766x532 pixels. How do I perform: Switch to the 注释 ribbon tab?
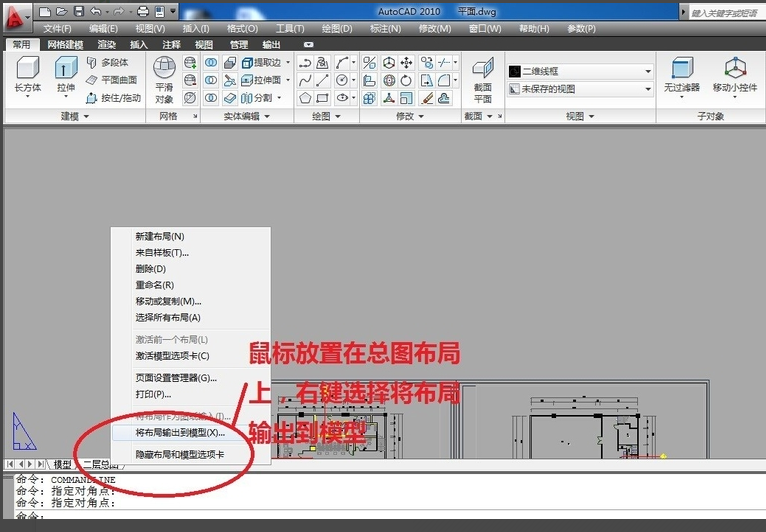171,45
